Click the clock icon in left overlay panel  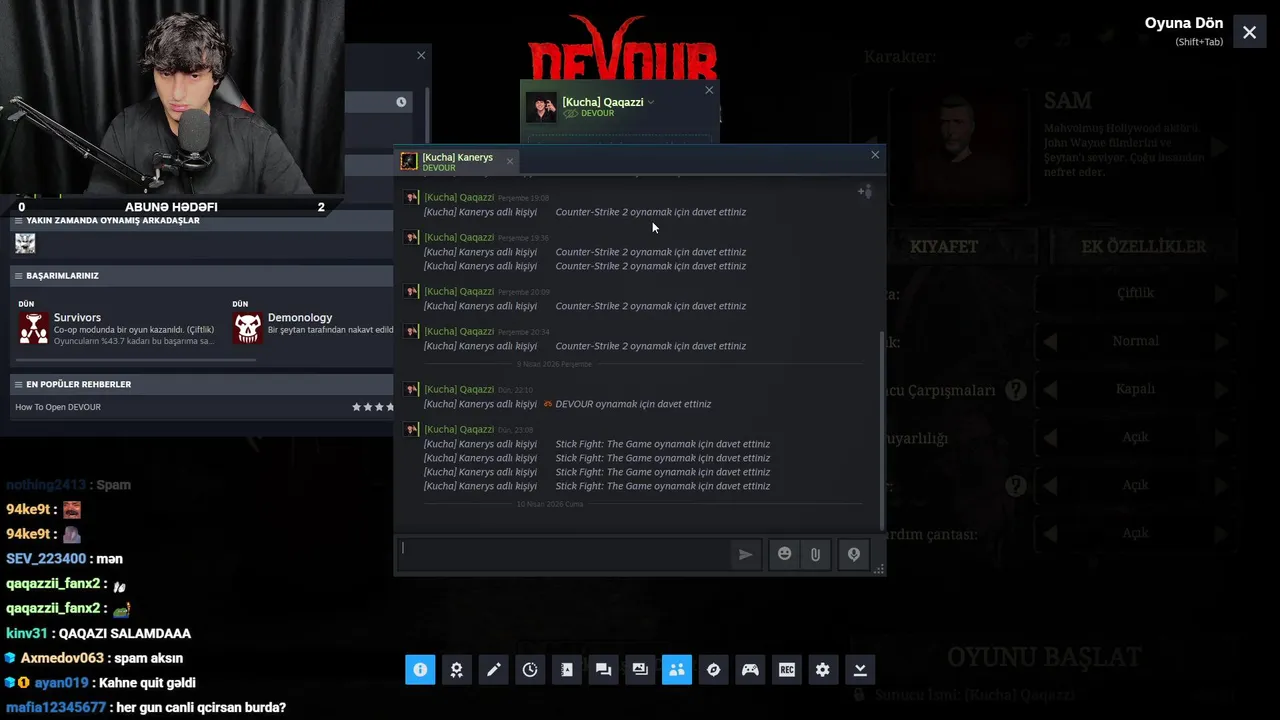[x=401, y=102]
